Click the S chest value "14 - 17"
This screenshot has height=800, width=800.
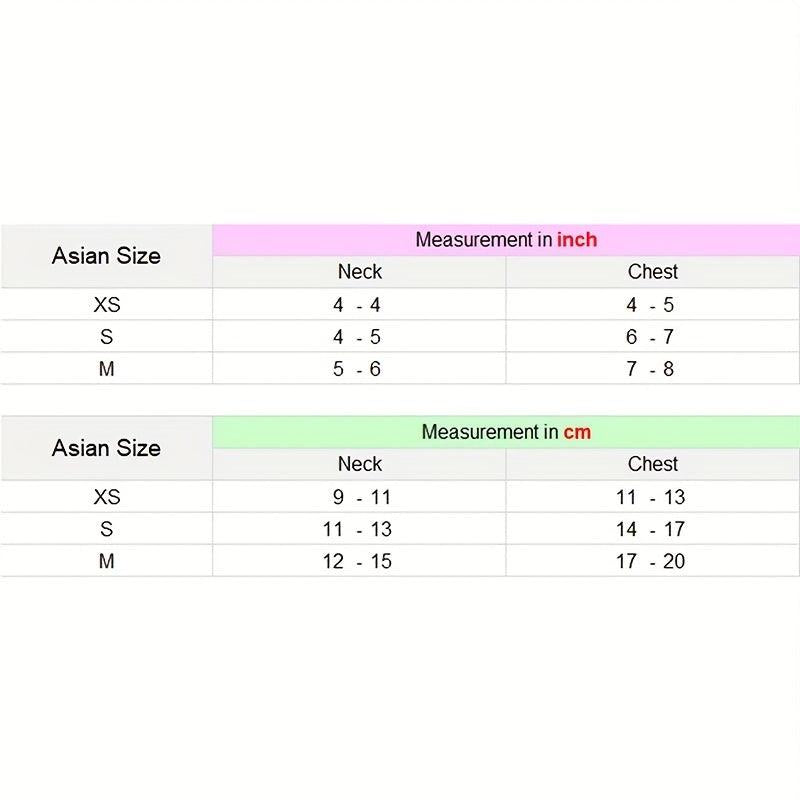(650, 529)
